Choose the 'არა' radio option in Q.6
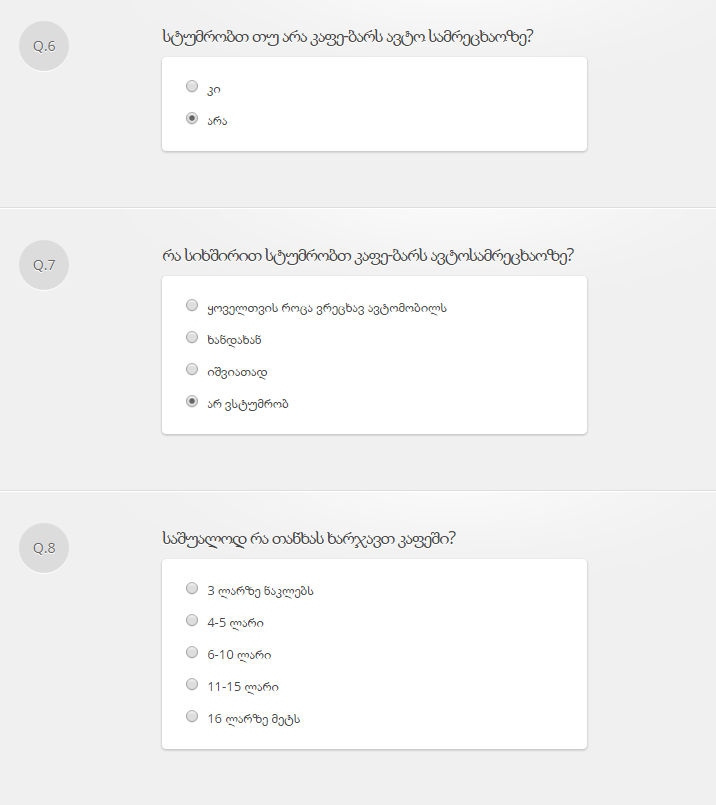This screenshot has width=716, height=805. point(192,119)
